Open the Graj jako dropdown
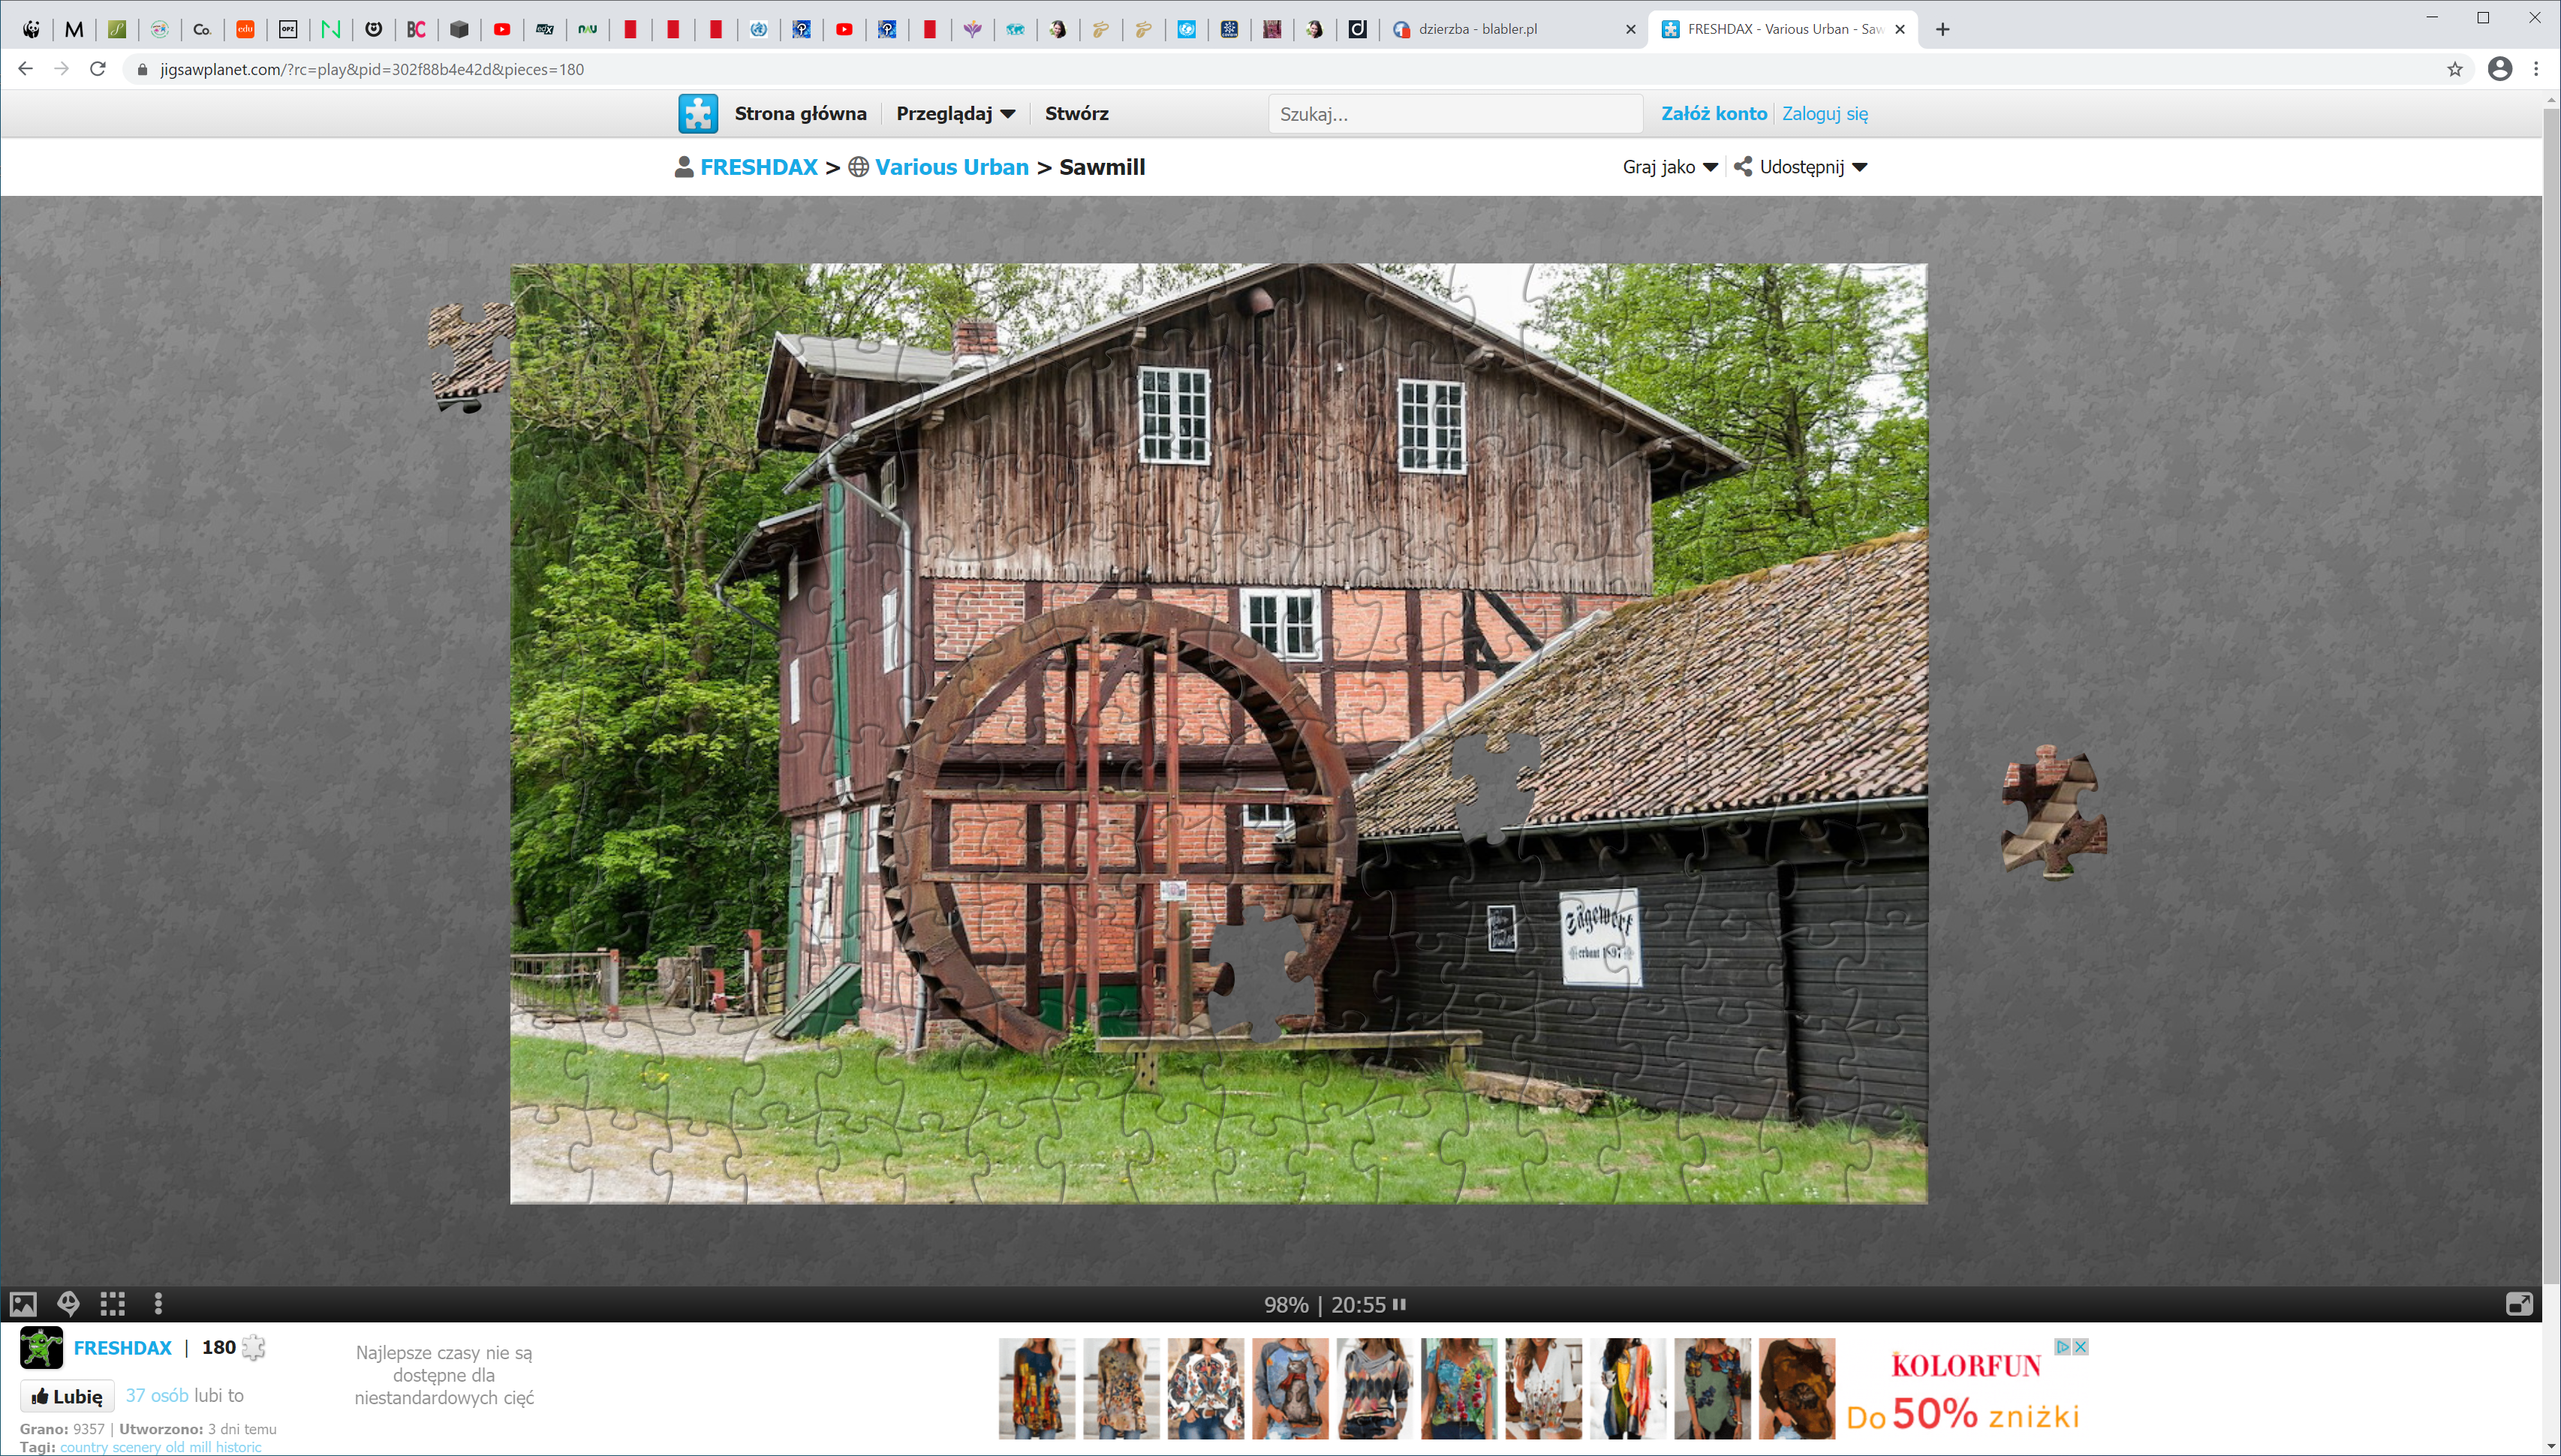The width and height of the screenshot is (2561, 1456). tap(1669, 167)
